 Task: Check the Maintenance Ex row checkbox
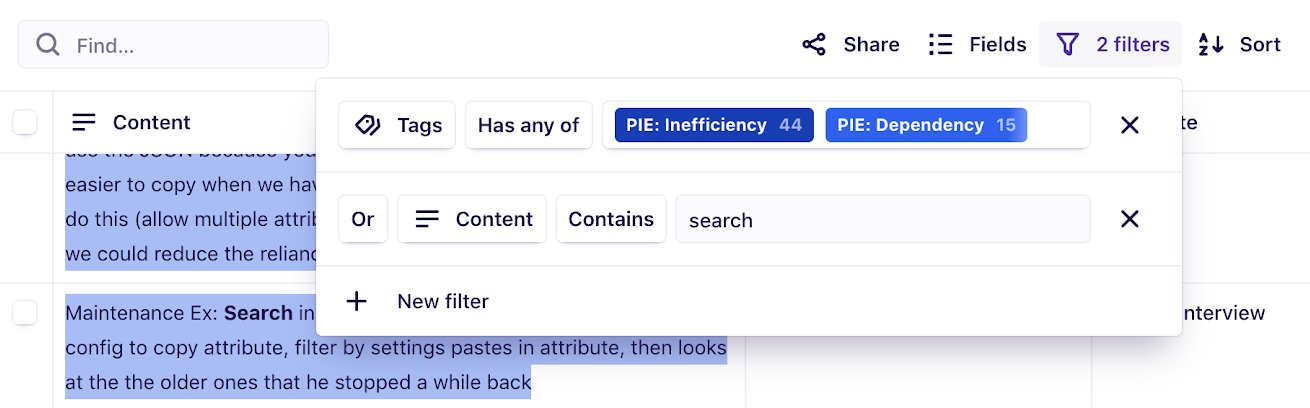25,313
